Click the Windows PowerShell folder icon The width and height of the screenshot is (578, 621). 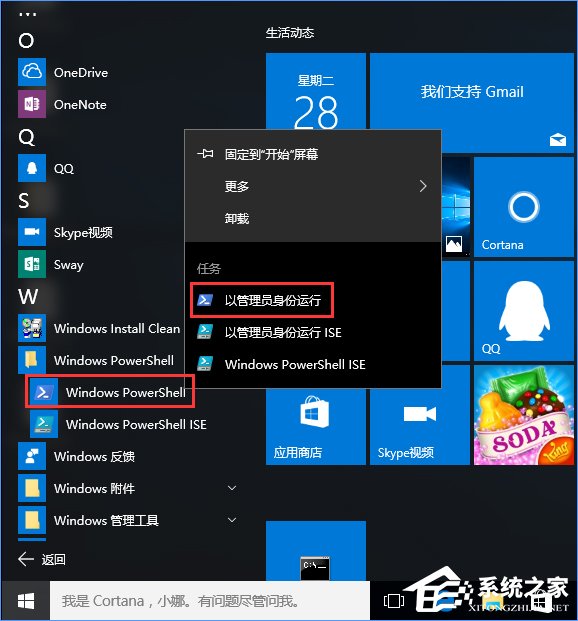tap(32, 360)
